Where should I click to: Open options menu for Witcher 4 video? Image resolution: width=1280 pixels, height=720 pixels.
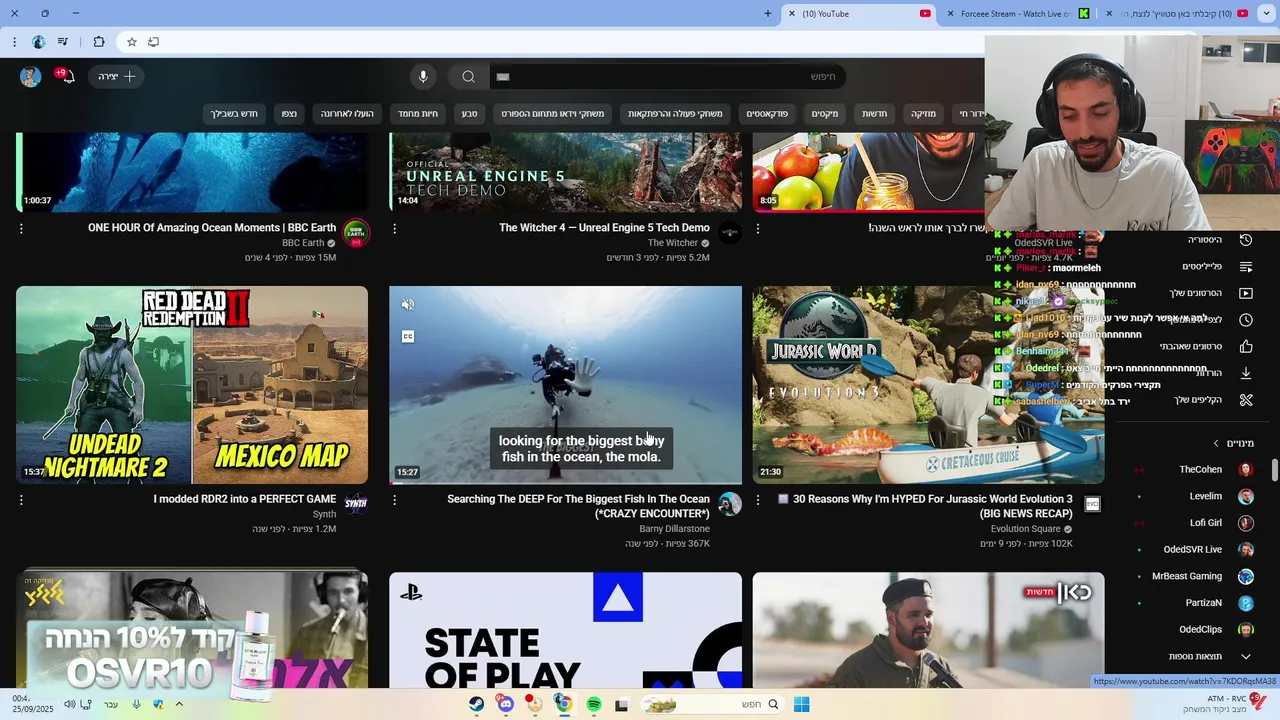click(x=394, y=229)
